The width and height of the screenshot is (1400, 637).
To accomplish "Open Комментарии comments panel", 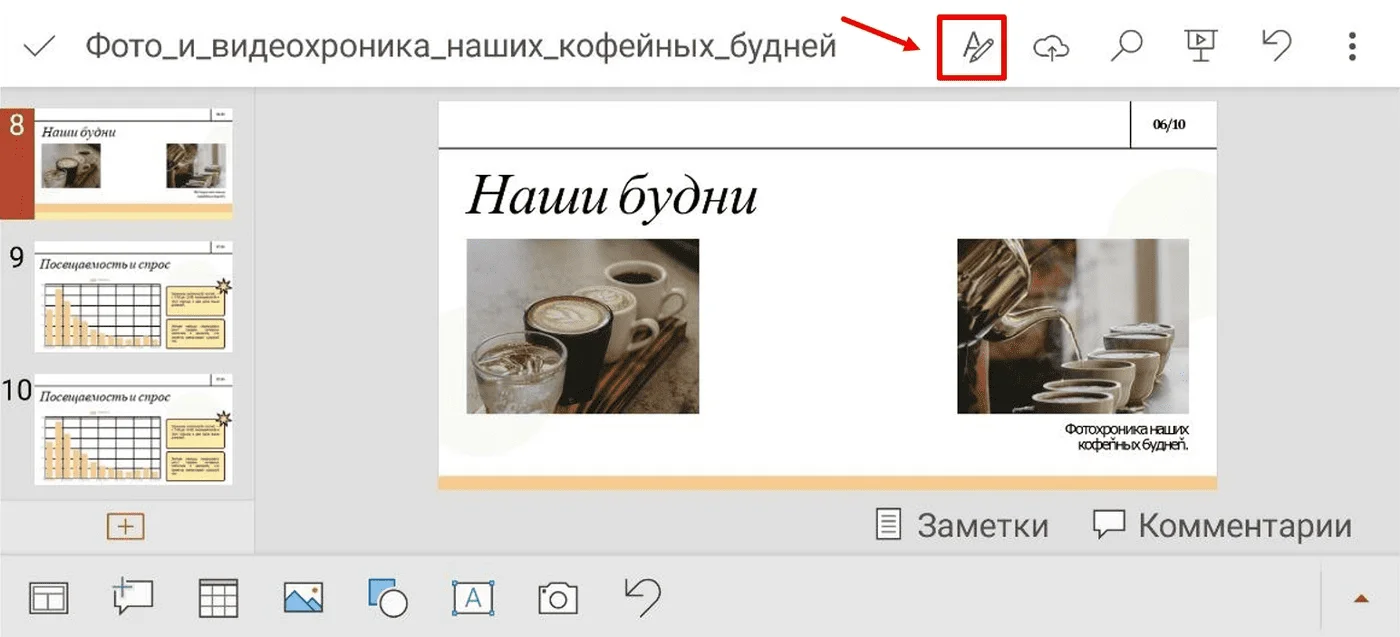I will (1222, 525).
